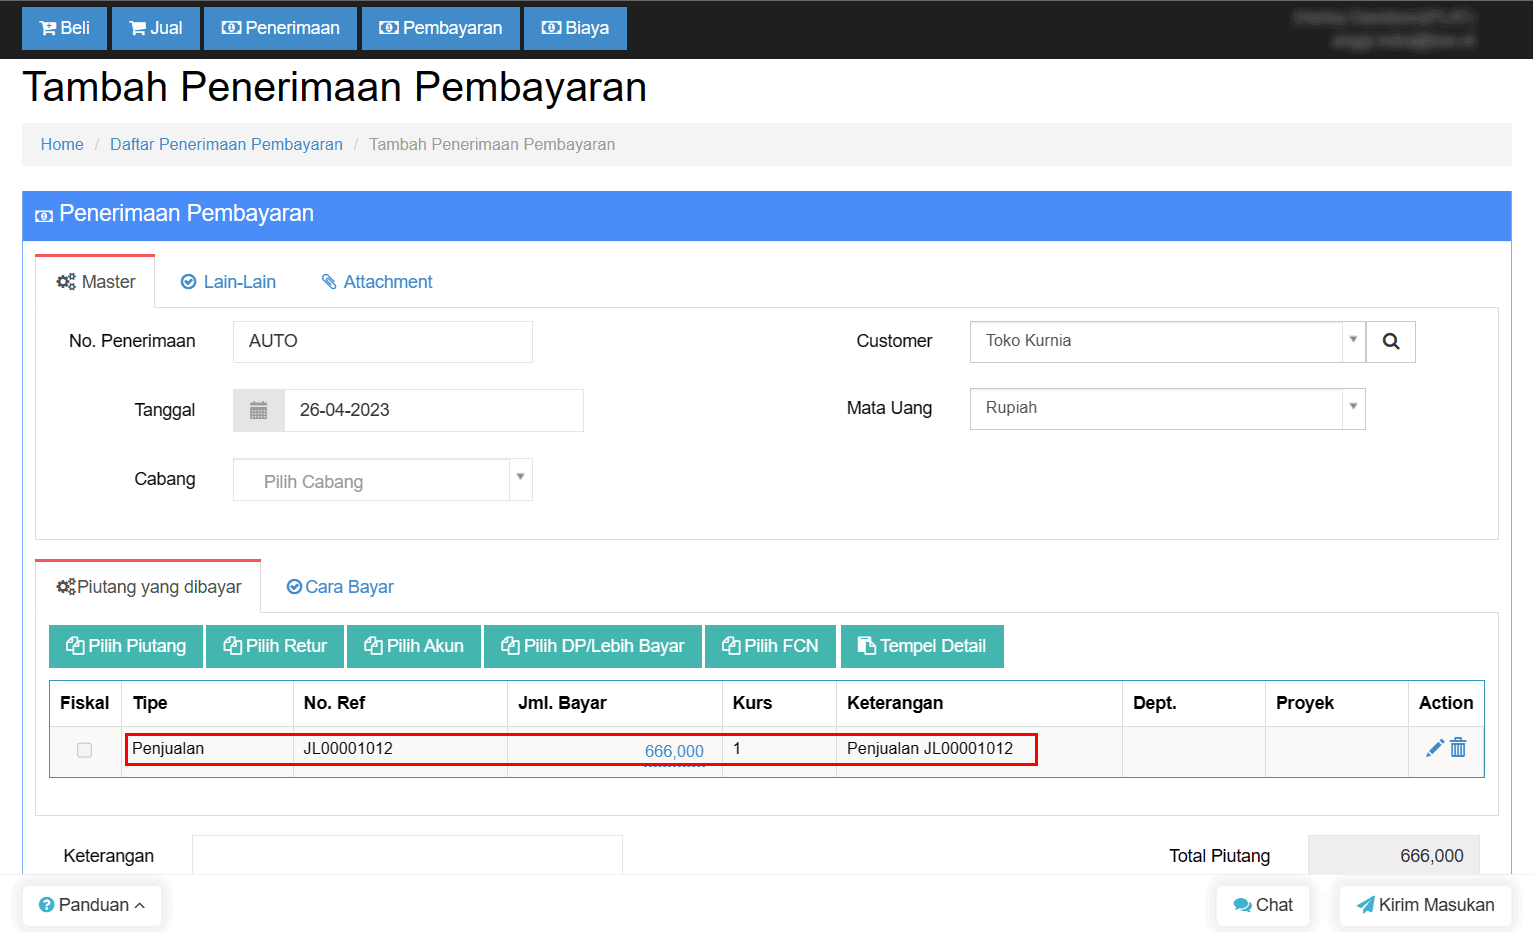Click the Keterangan text field below table

click(407, 855)
